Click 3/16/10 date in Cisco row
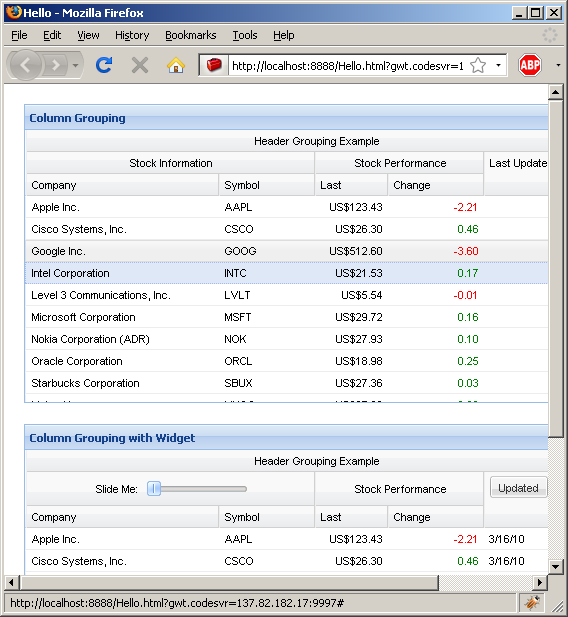Screen dimensions: 568x617 tap(506, 561)
